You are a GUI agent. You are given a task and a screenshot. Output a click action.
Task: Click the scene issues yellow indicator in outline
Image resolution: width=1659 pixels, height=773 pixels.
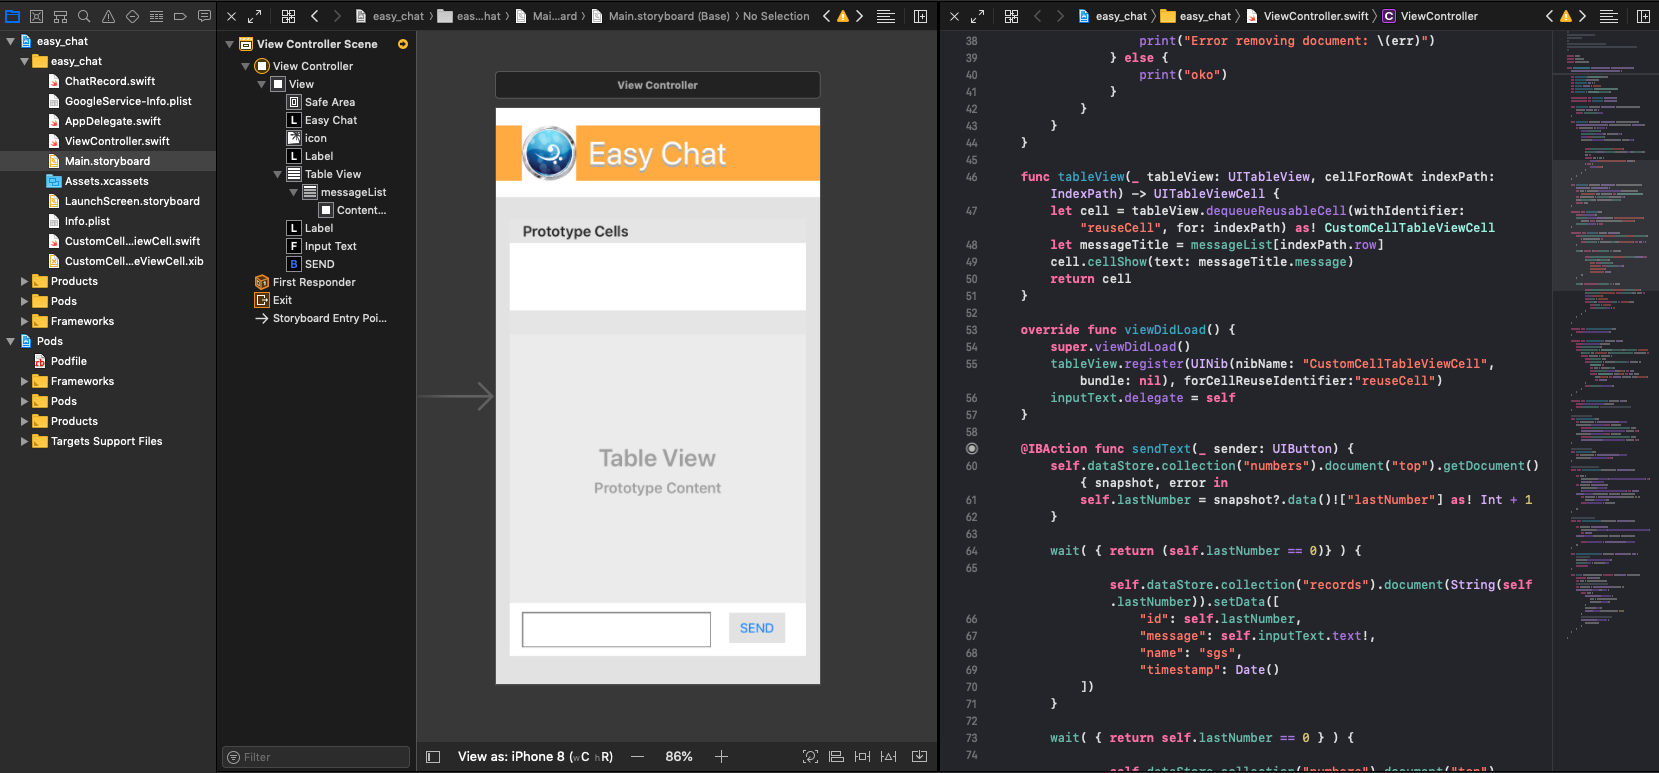[403, 44]
